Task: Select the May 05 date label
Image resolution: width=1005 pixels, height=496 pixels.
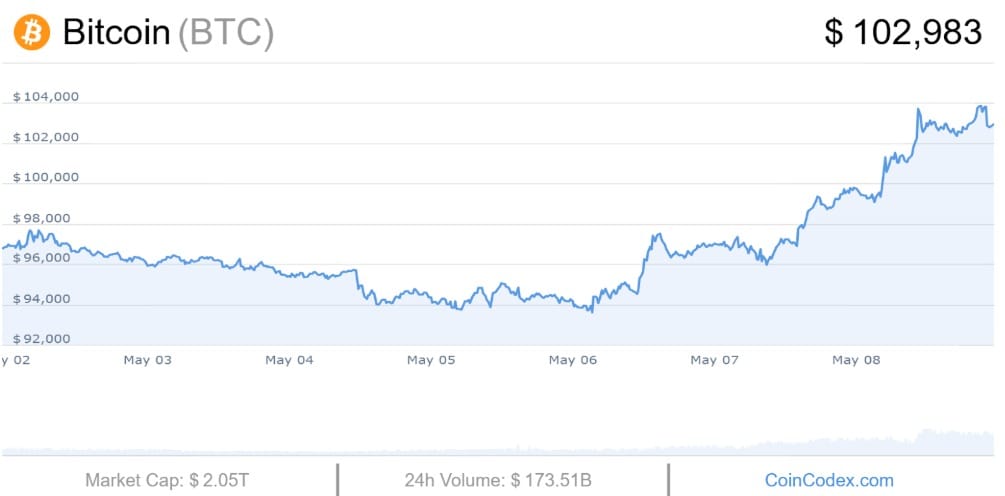Action: coord(431,360)
